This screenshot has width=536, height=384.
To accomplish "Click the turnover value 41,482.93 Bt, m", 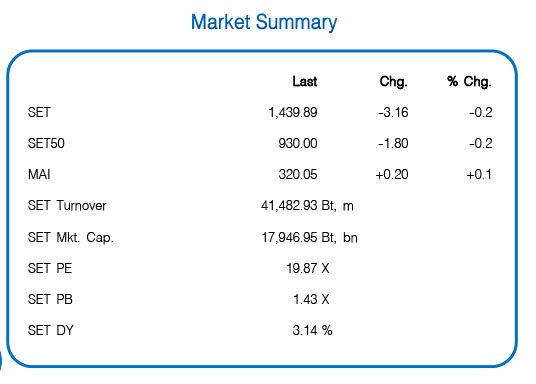I will click(x=307, y=206).
